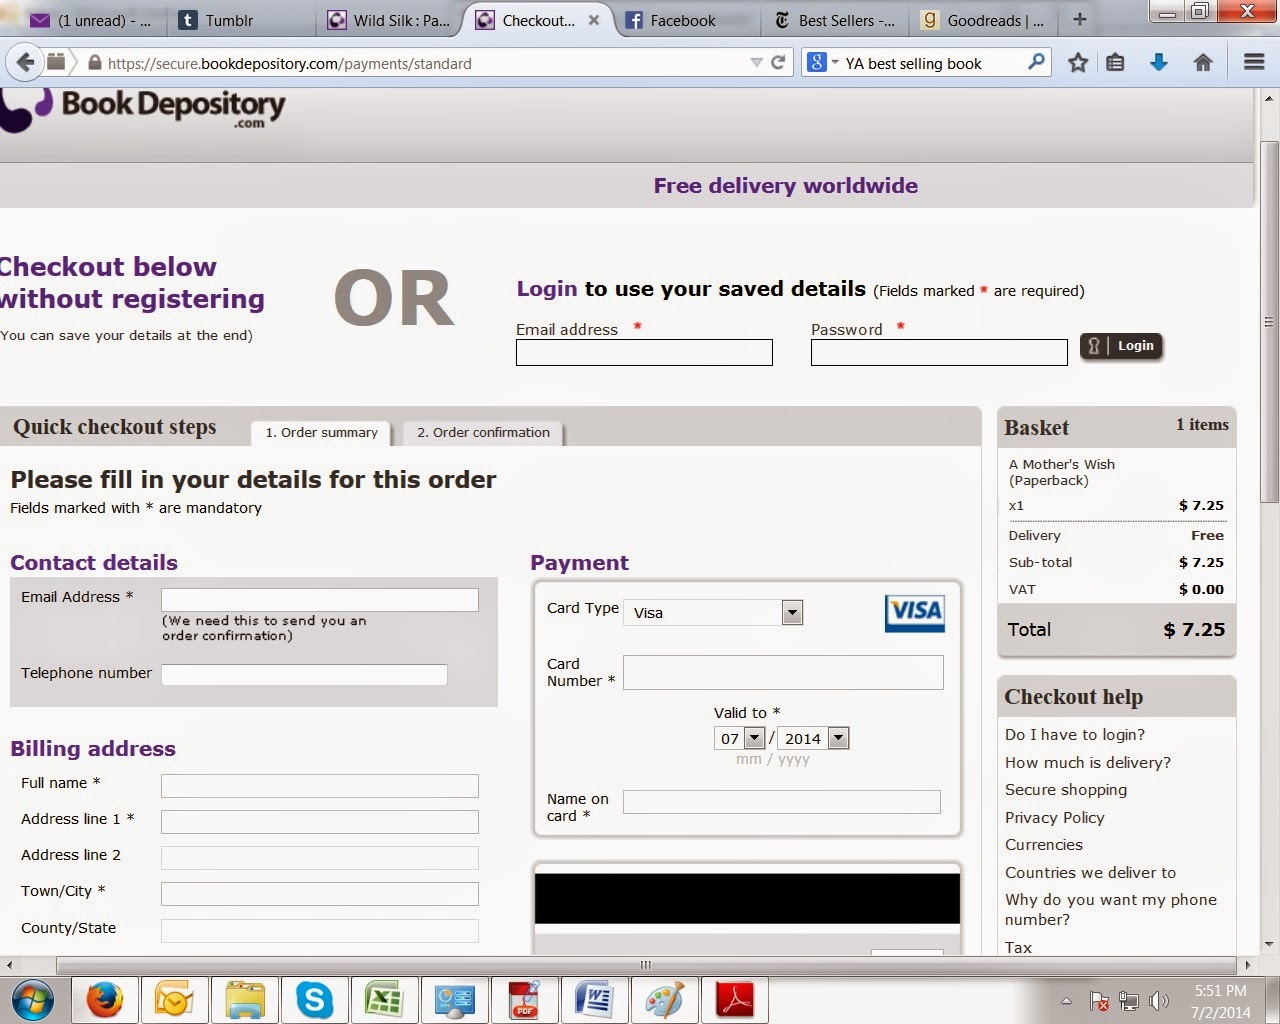The height and width of the screenshot is (1024, 1280).
Task: Switch to the unread mail tab
Action: click(x=90, y=19)
